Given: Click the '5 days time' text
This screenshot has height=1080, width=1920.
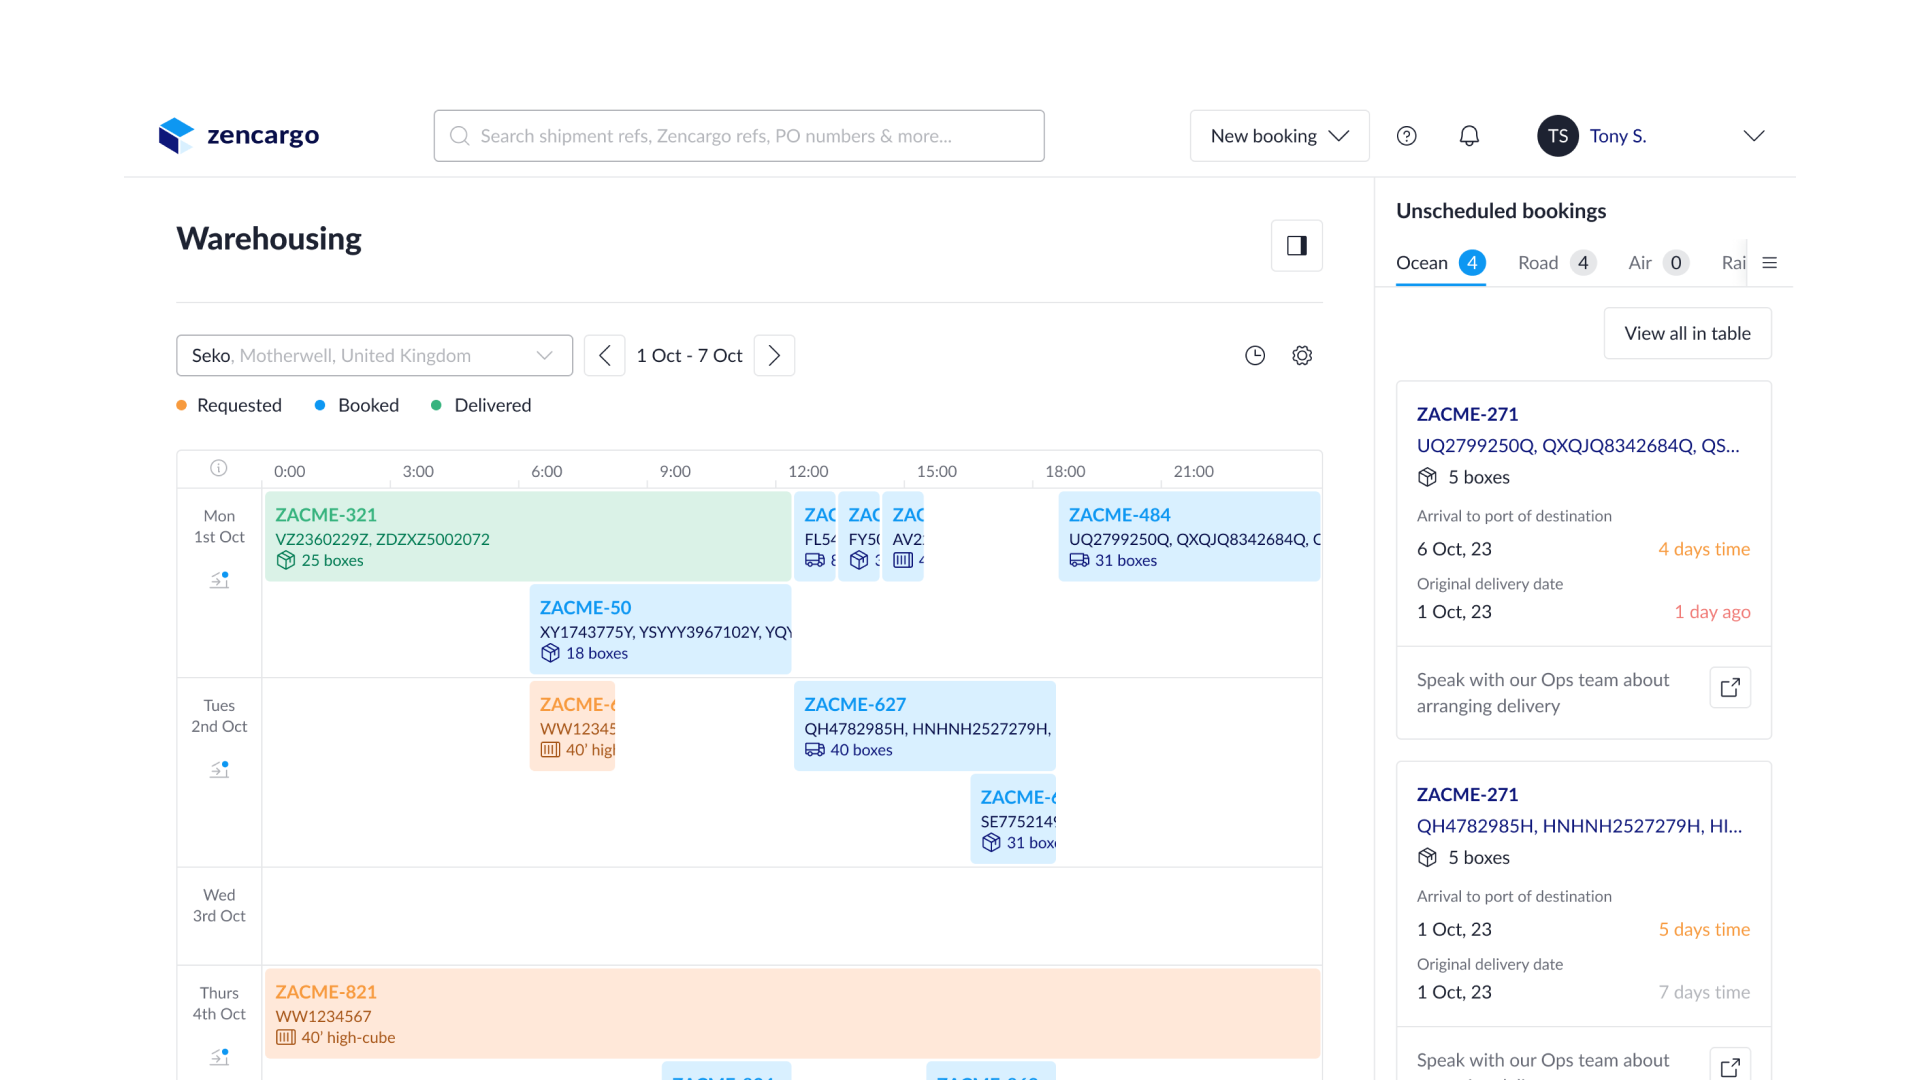Looking at the screenshot, I should pos(1704,929).
